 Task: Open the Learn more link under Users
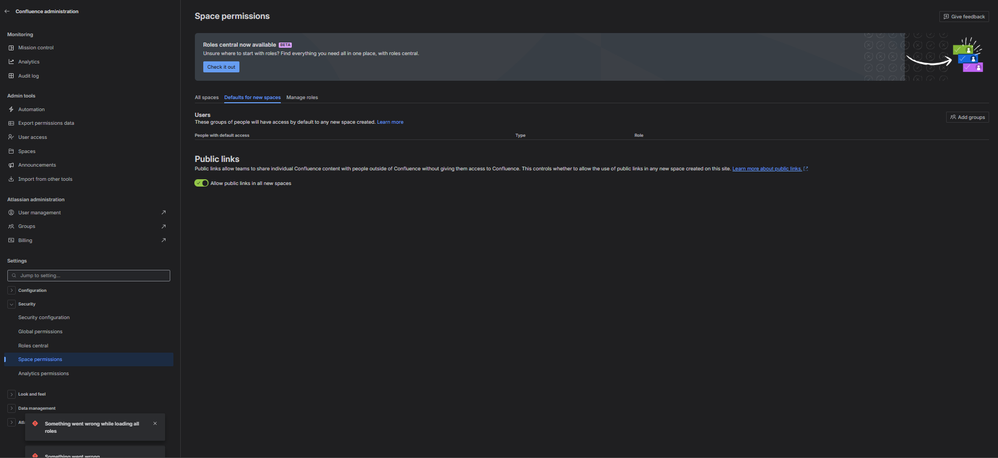click(390, 122)
